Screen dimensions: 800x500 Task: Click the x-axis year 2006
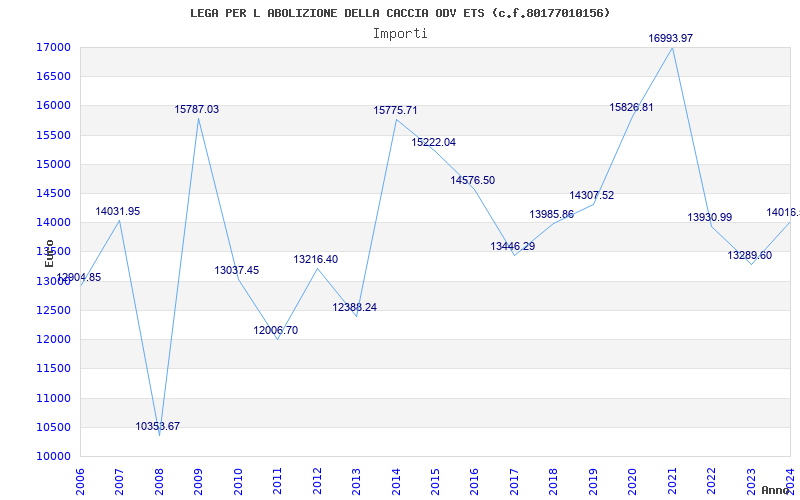[x=80, y=481]
